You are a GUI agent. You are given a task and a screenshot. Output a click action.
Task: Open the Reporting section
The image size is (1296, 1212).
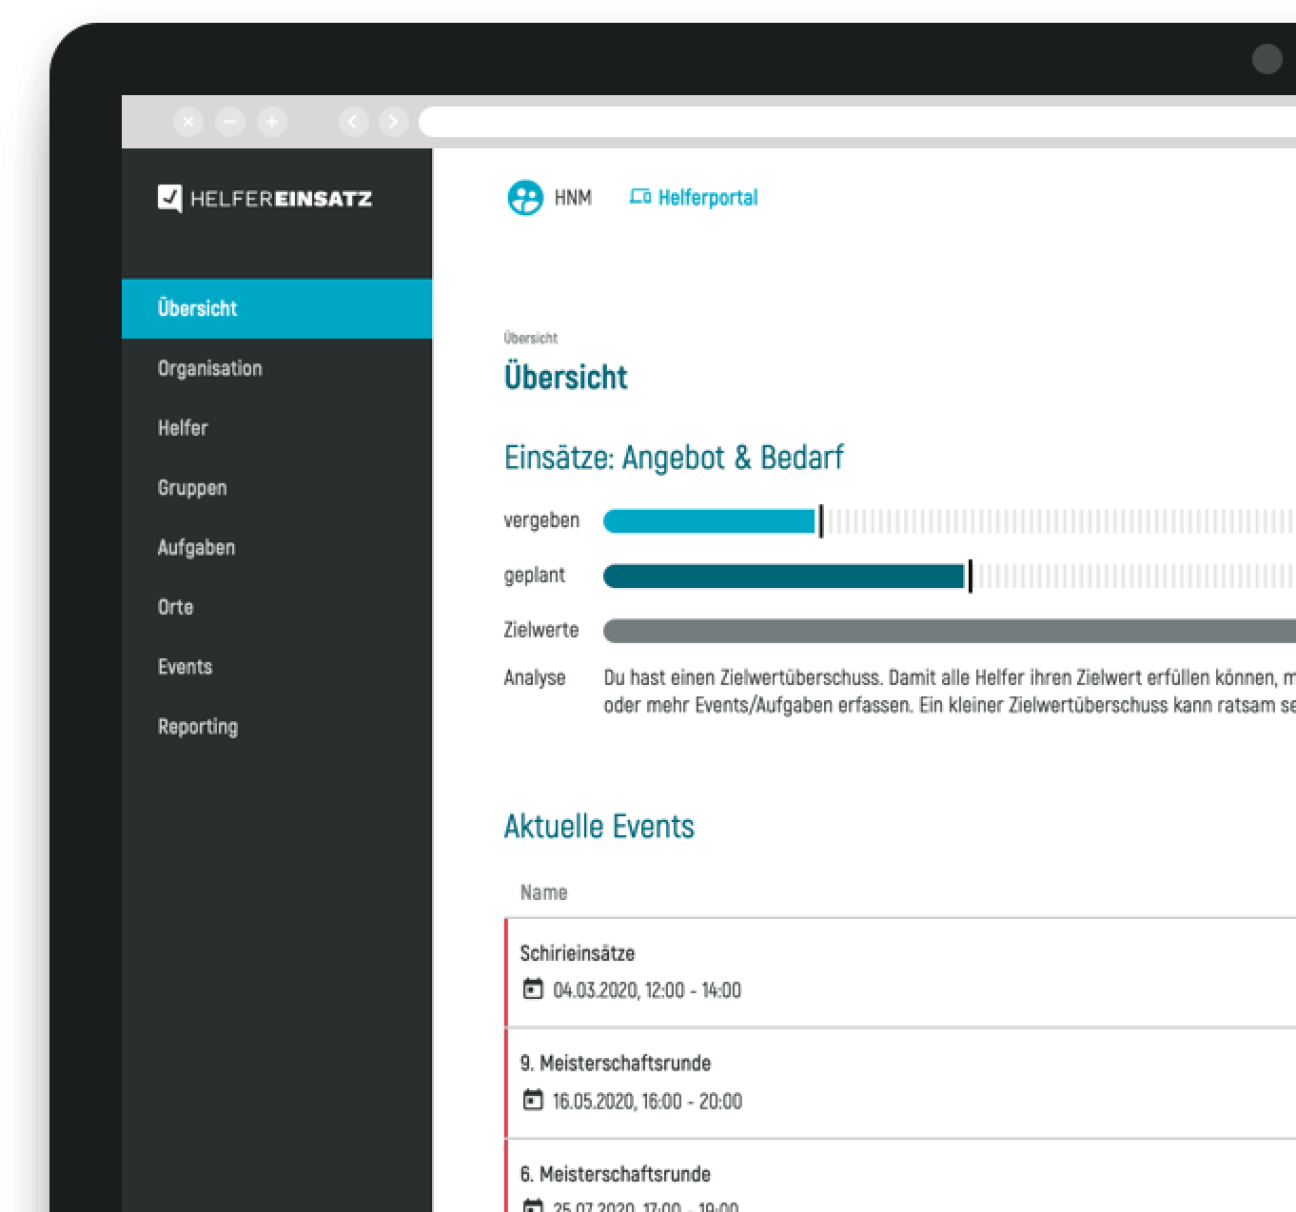(x=197, y=727)
